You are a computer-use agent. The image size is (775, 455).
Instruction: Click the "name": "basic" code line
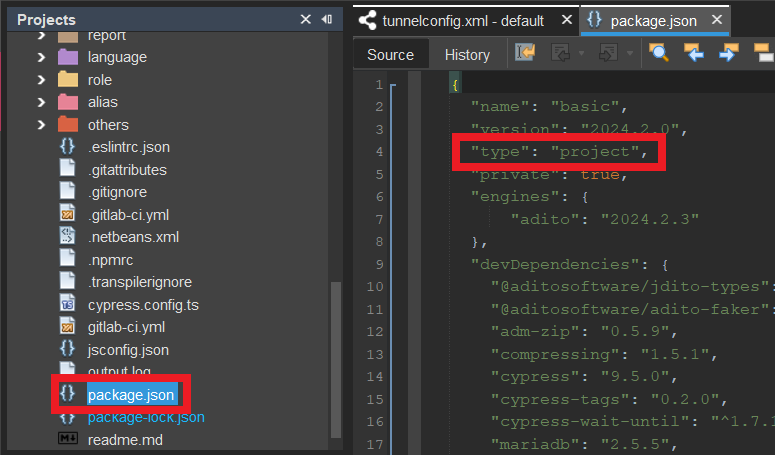tap(549, 107)
